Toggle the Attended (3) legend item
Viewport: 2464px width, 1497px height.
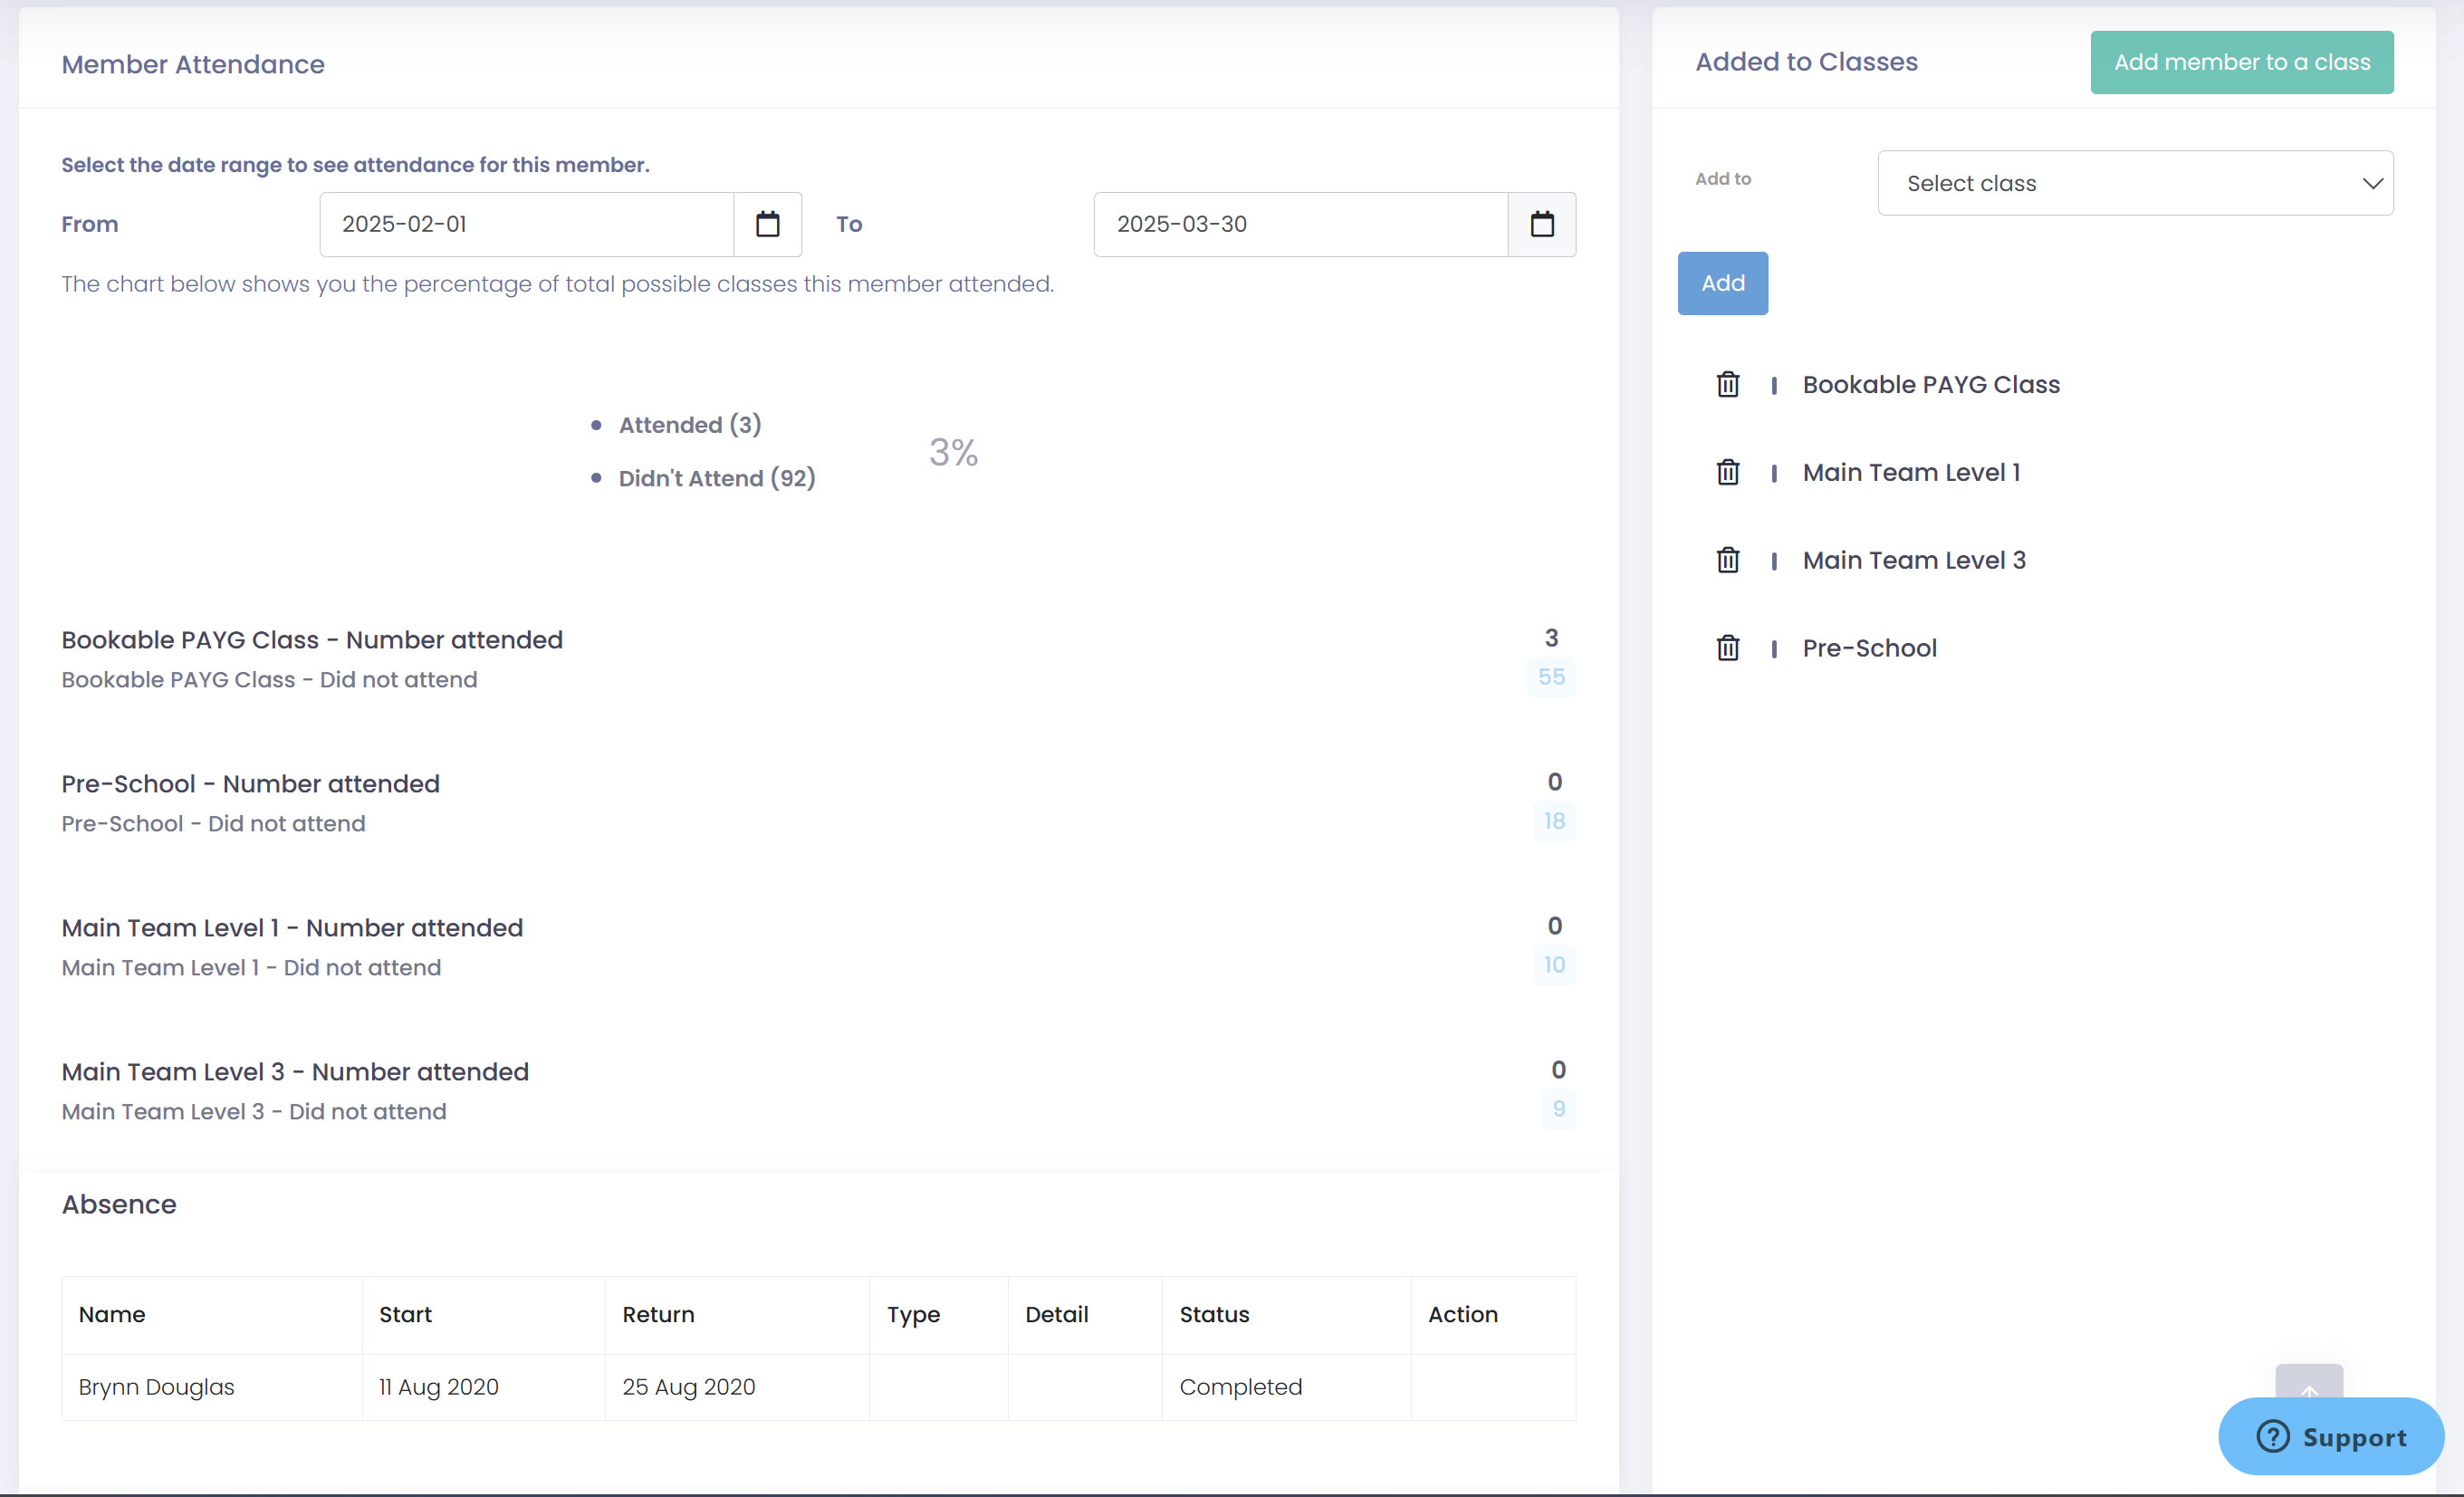click(689, 425)
